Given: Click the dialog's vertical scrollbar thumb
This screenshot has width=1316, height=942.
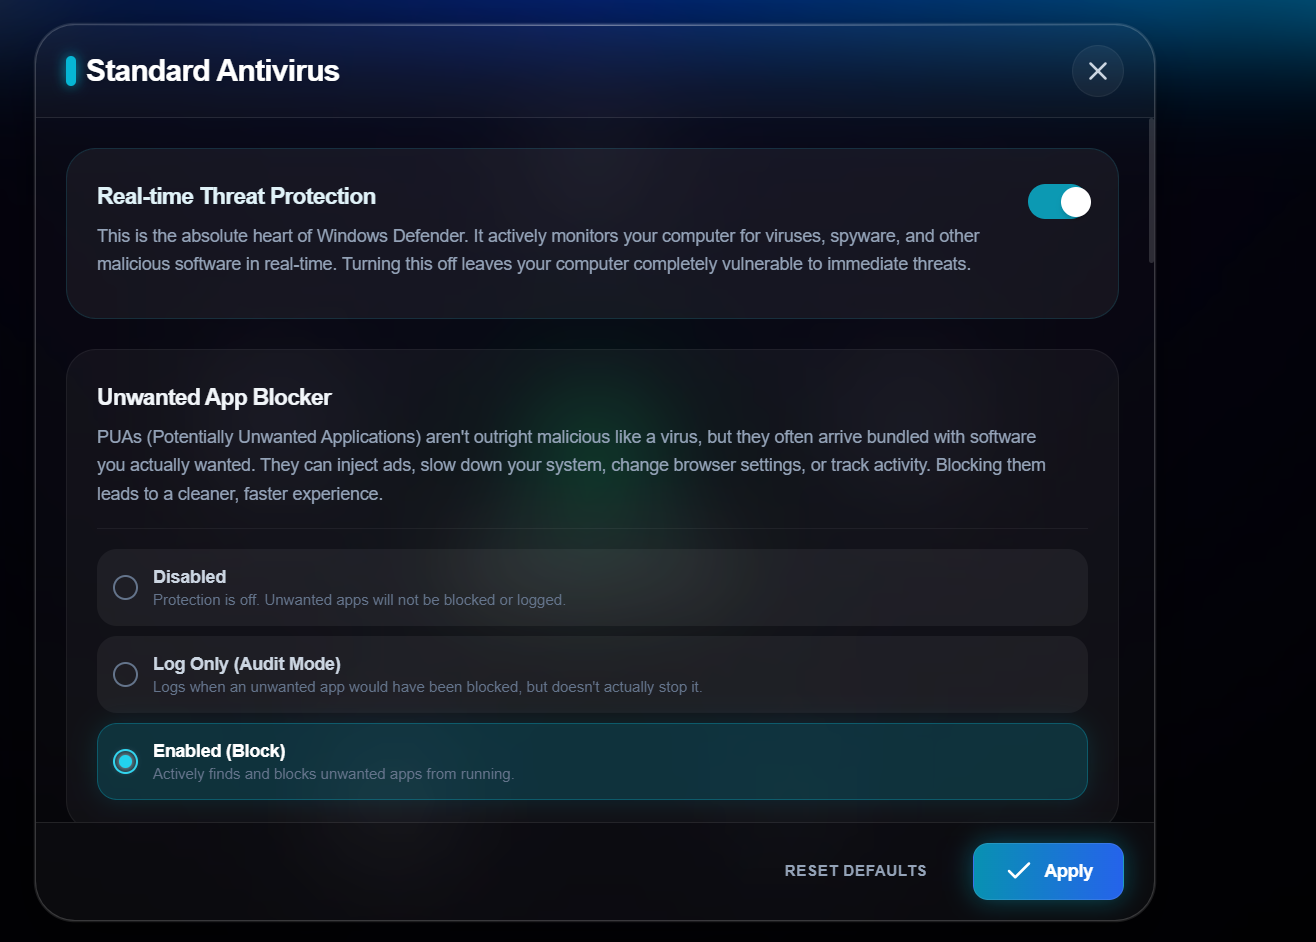Looking at the screenshot, I should click(x=1151, y=190).
